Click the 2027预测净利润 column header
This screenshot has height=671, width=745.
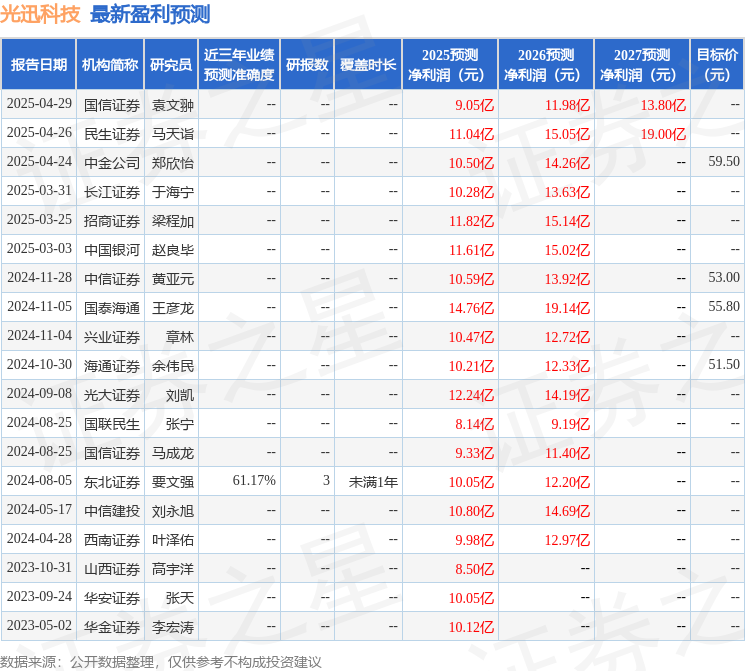pos(642,65)
